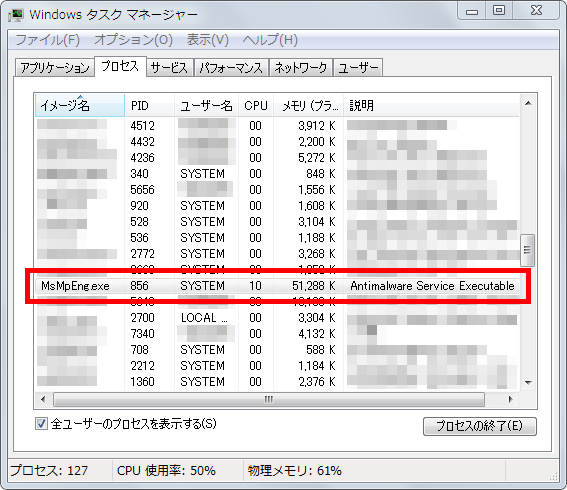Viewport: 567px width, 490px height.
Task: Select the process row with PID 2700
Action: 278,318
